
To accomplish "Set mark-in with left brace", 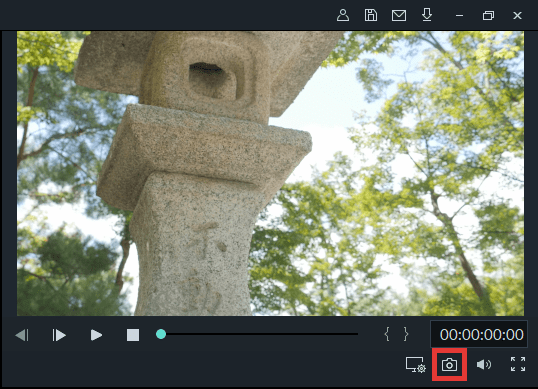I will click(x=387, y=334).
